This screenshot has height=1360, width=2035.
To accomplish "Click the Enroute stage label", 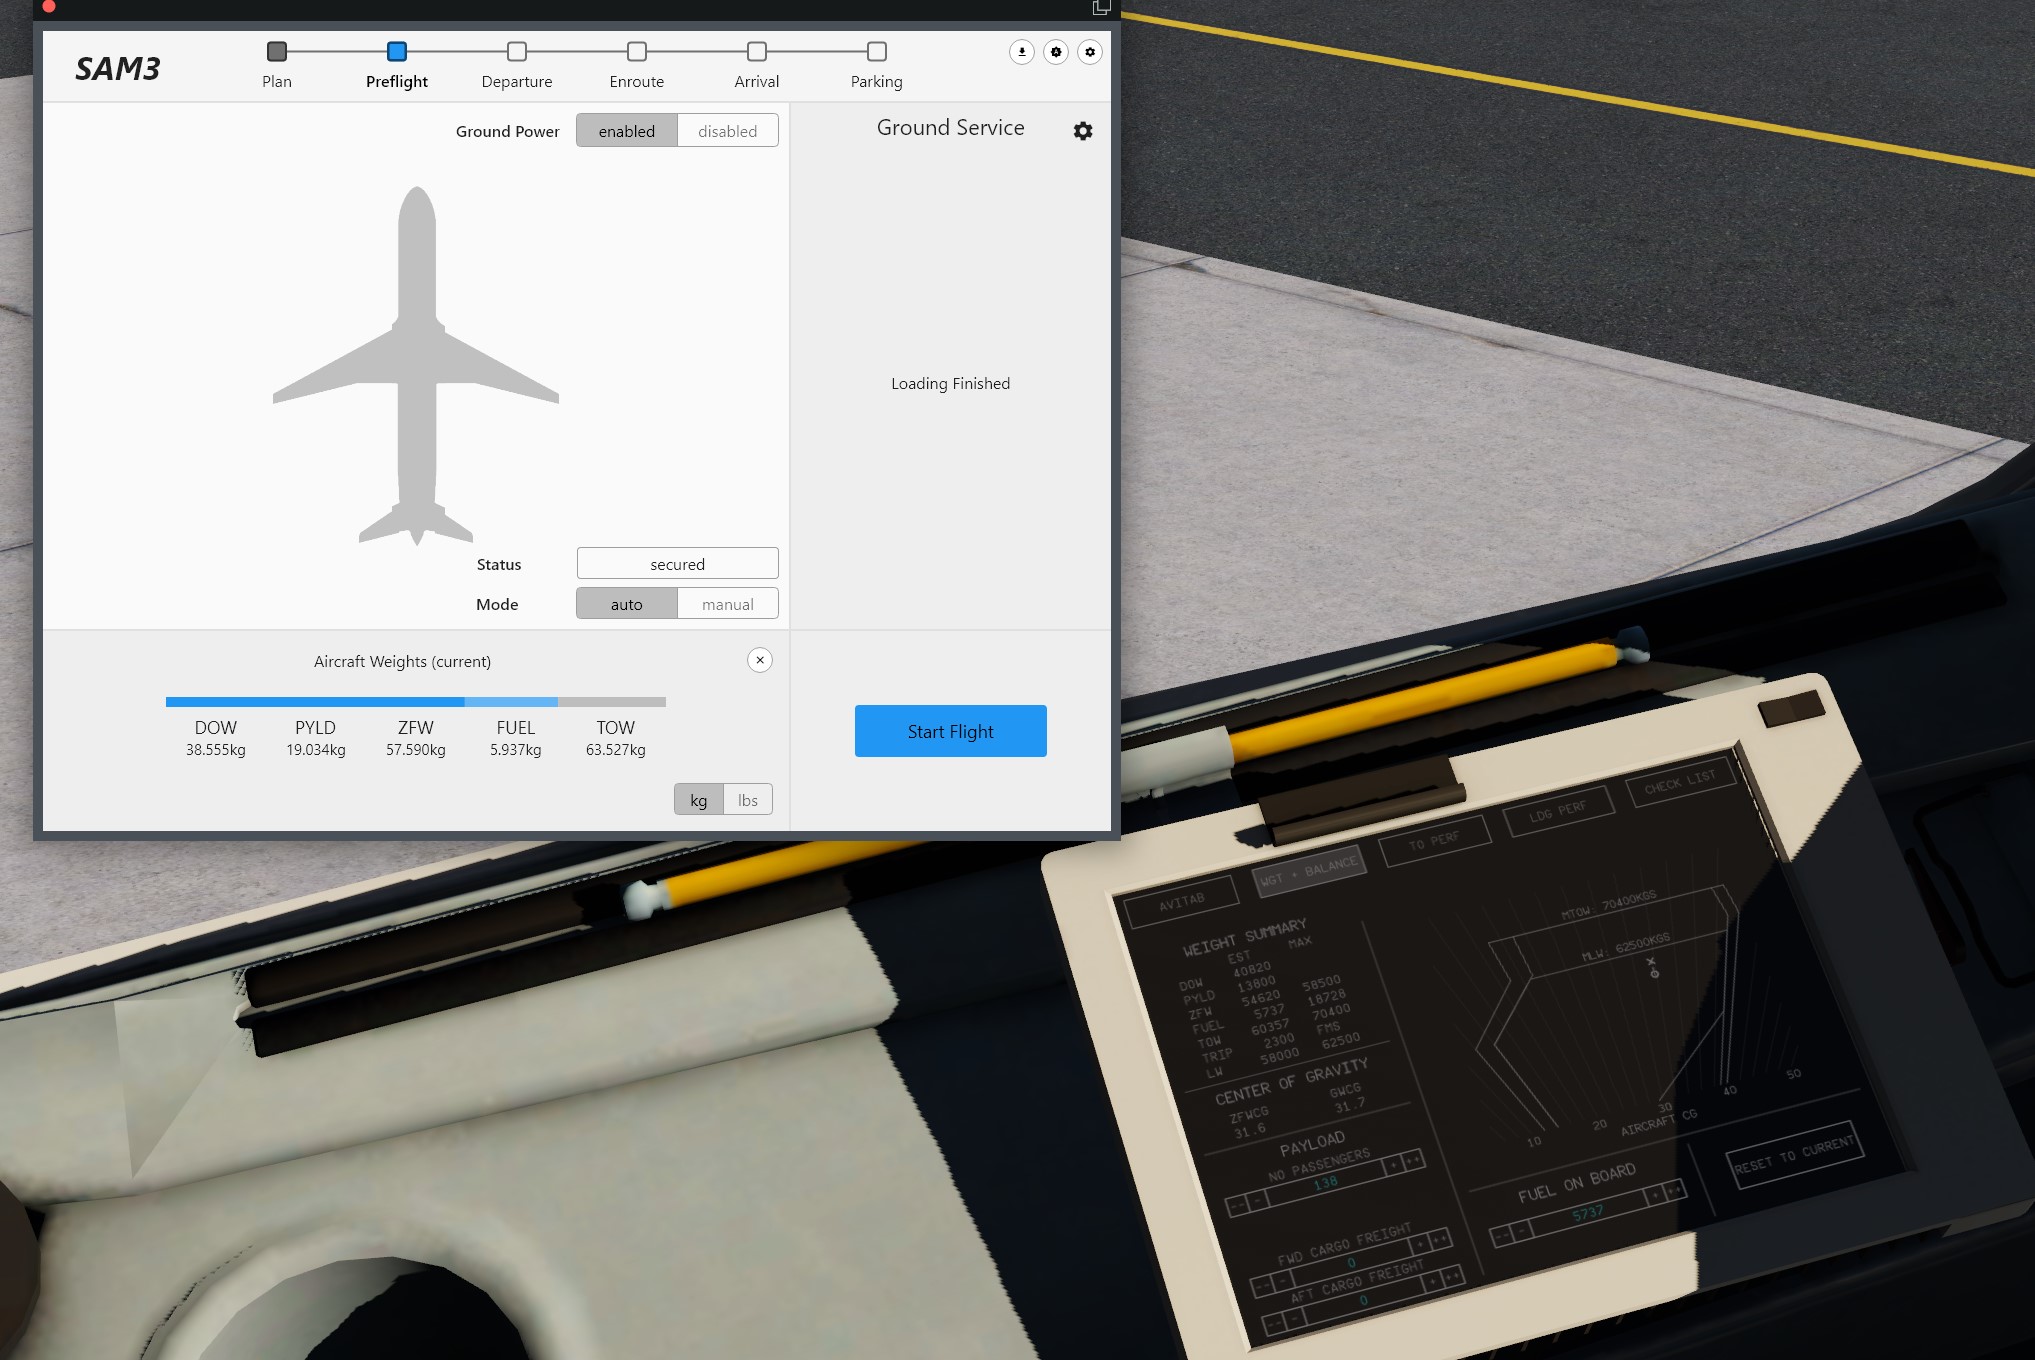I will [637, 82].
